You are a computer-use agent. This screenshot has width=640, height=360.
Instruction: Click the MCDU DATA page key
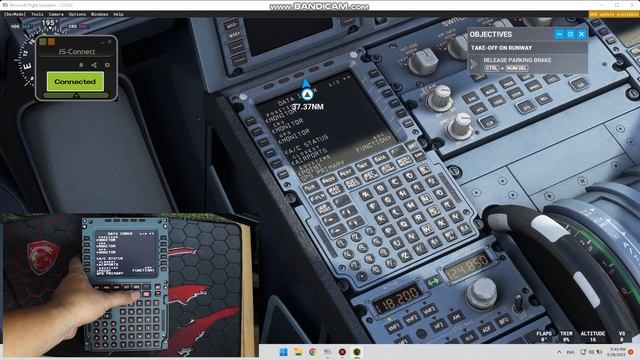[x=381, y=158]
